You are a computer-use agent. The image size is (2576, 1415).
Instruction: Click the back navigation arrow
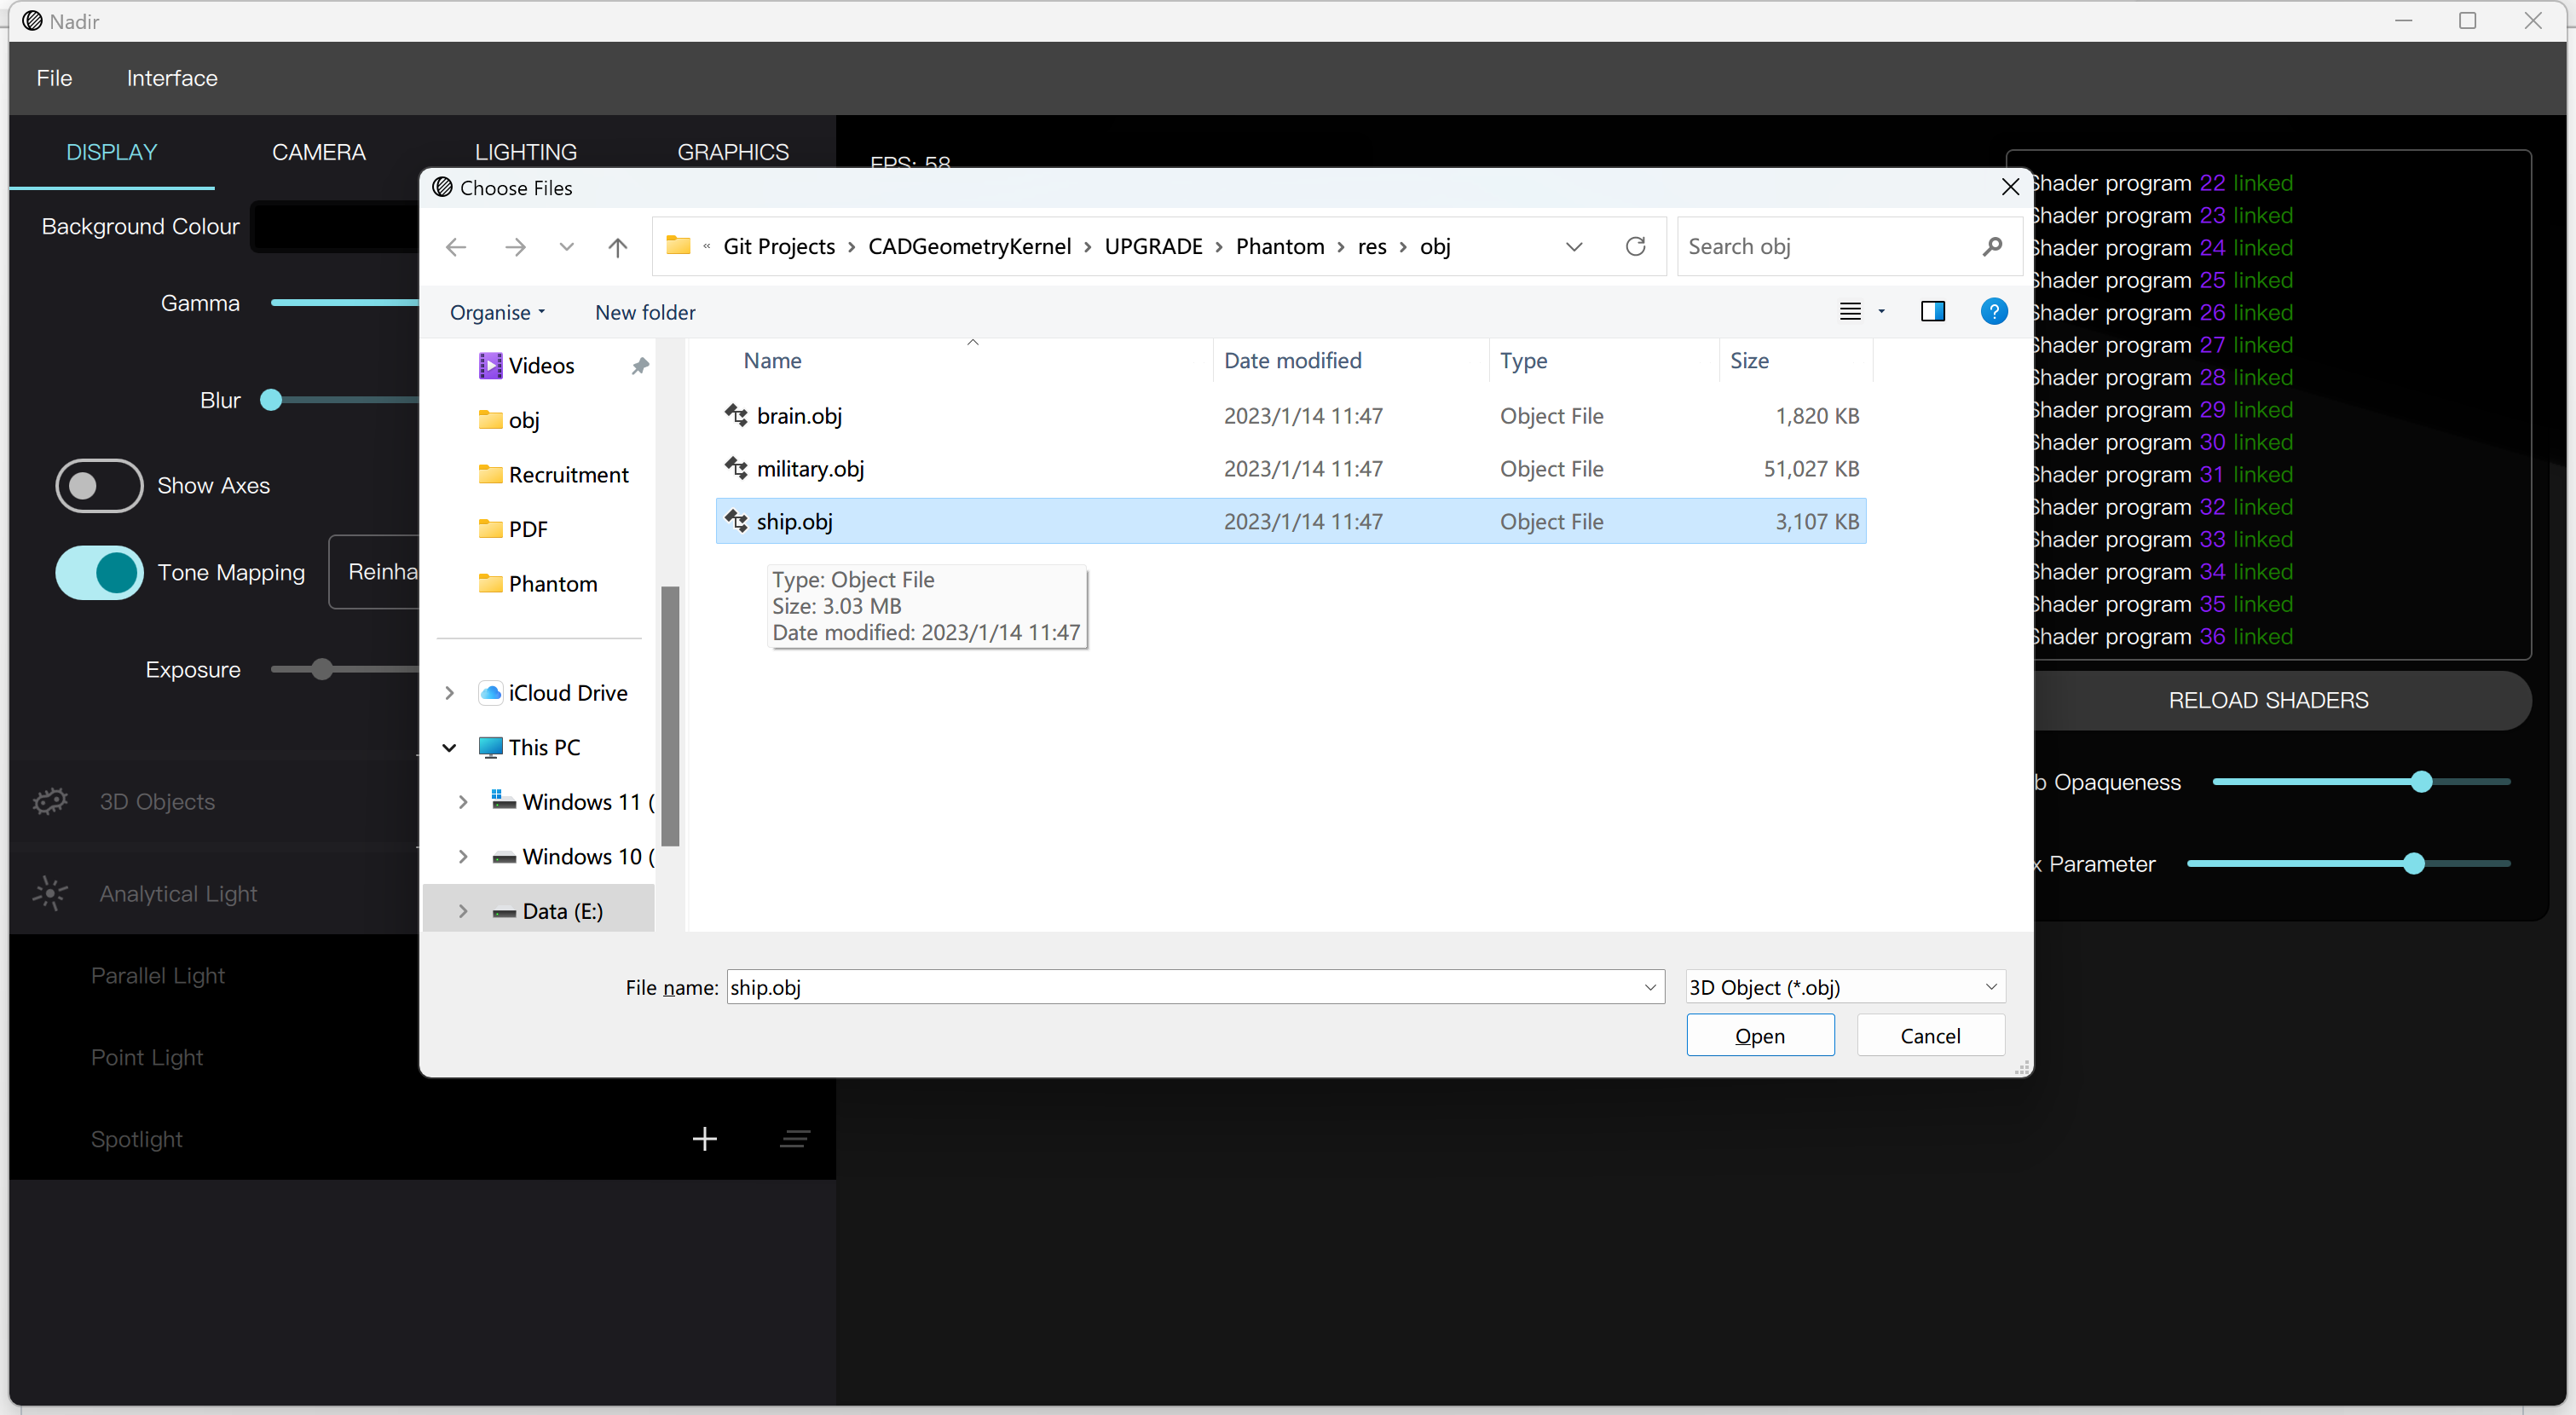pos(456,247)
